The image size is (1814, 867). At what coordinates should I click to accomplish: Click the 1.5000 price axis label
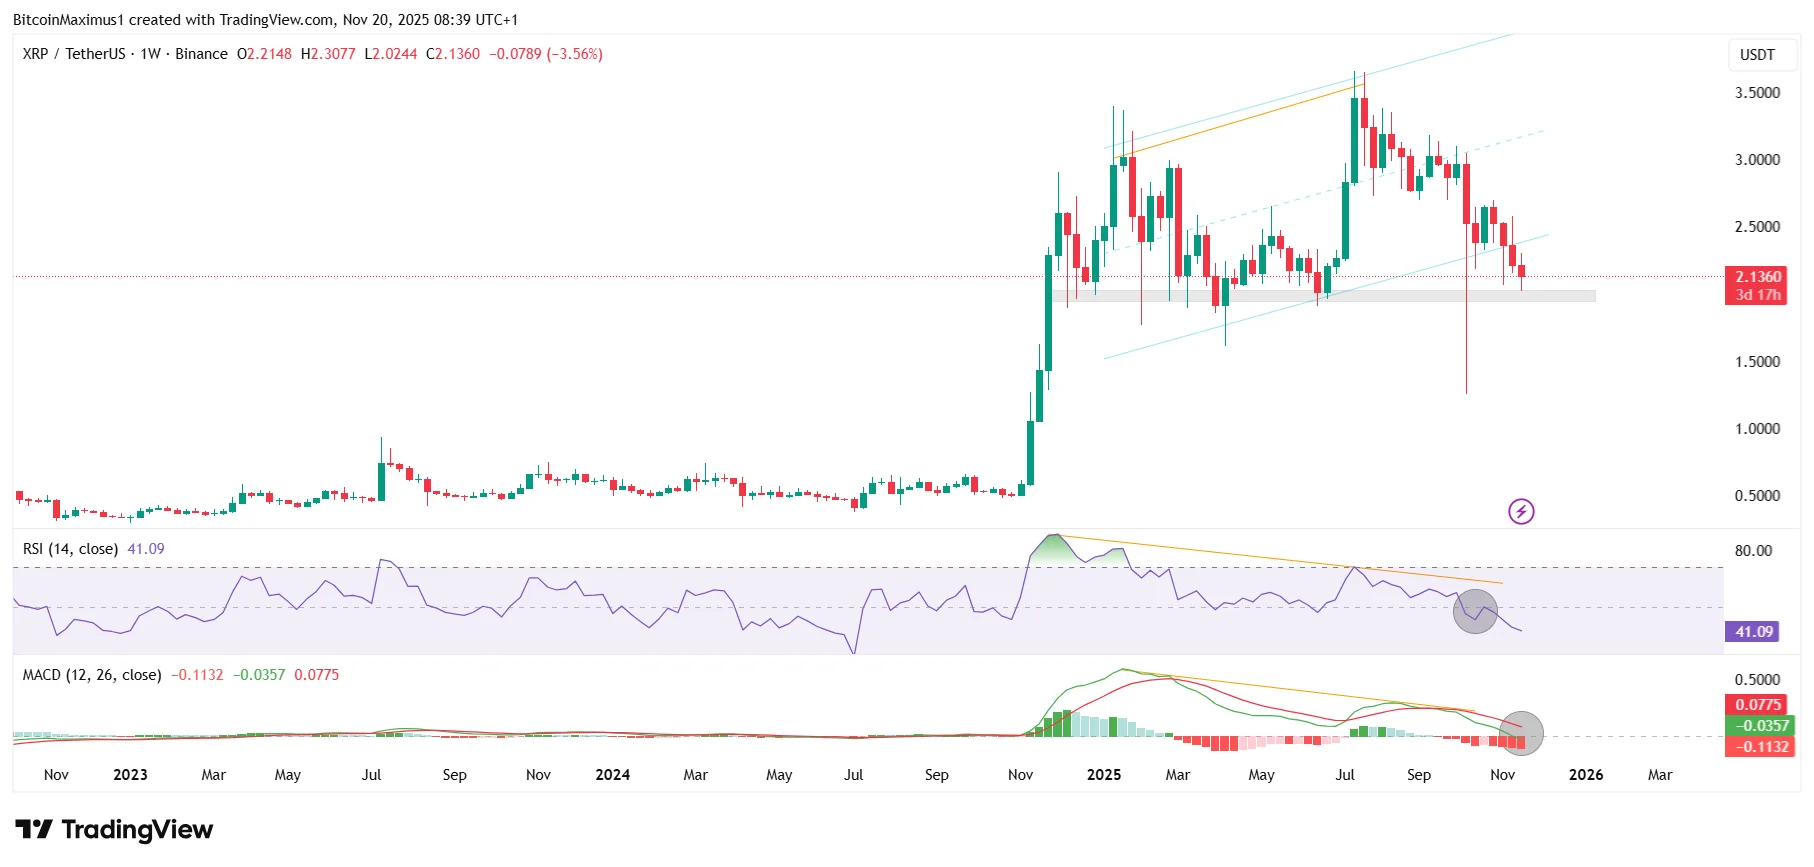[1757, 362]
